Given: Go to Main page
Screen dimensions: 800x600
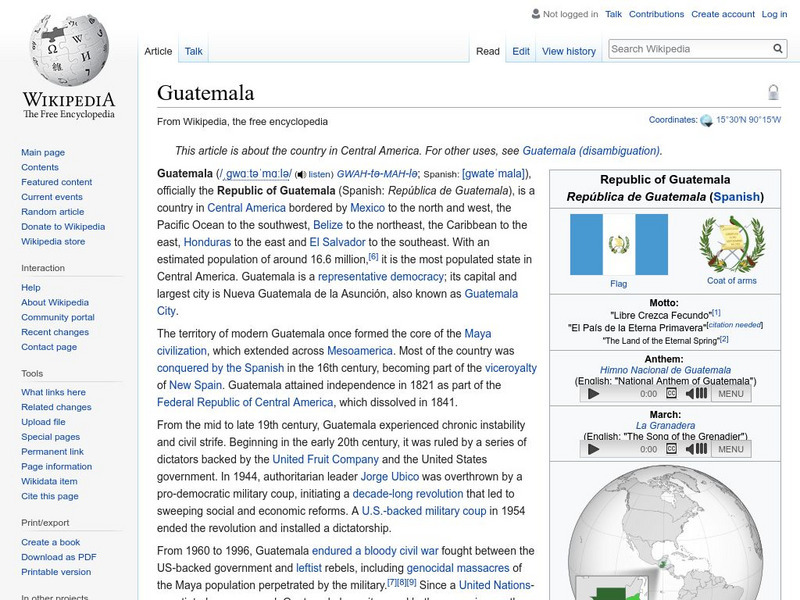Looking at the screenshot, I should (43, 153).
